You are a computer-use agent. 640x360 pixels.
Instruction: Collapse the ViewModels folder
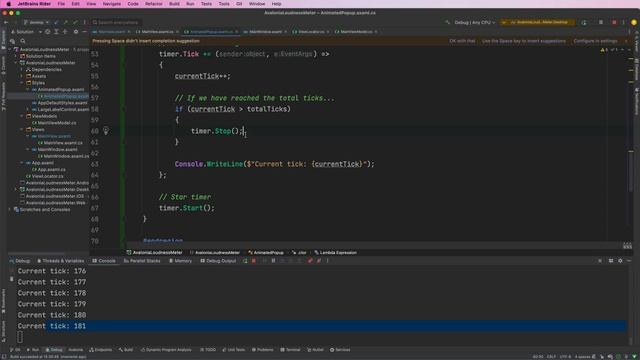pyautogui.click(x=22, y=116)
